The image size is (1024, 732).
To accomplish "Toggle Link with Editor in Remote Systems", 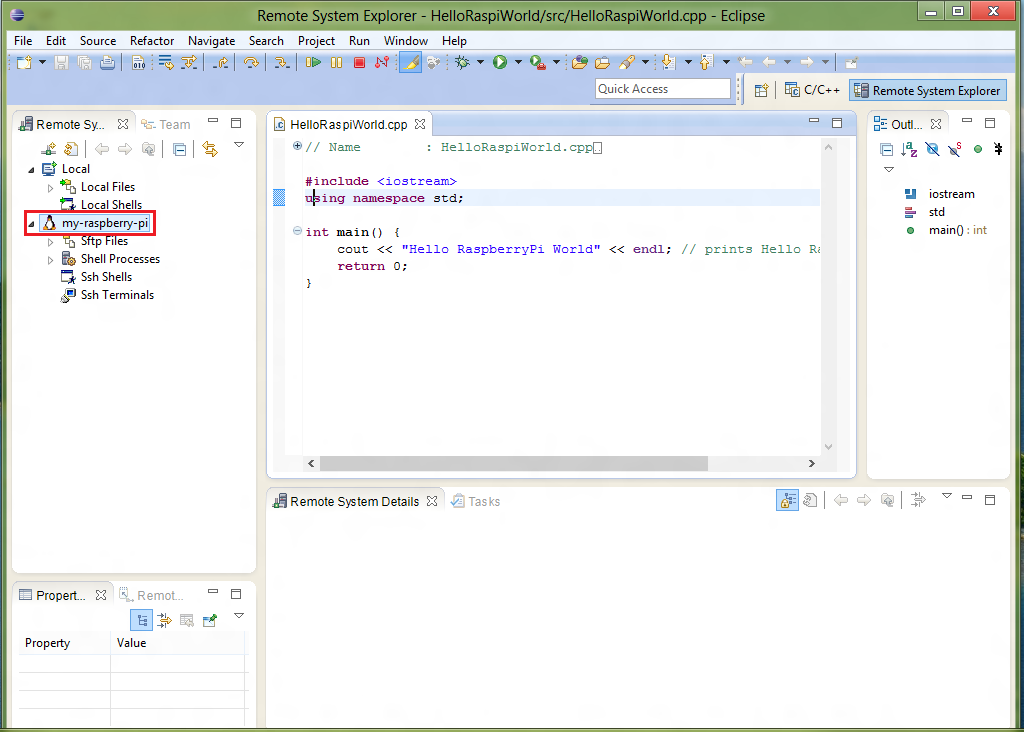I will point(210,149).
